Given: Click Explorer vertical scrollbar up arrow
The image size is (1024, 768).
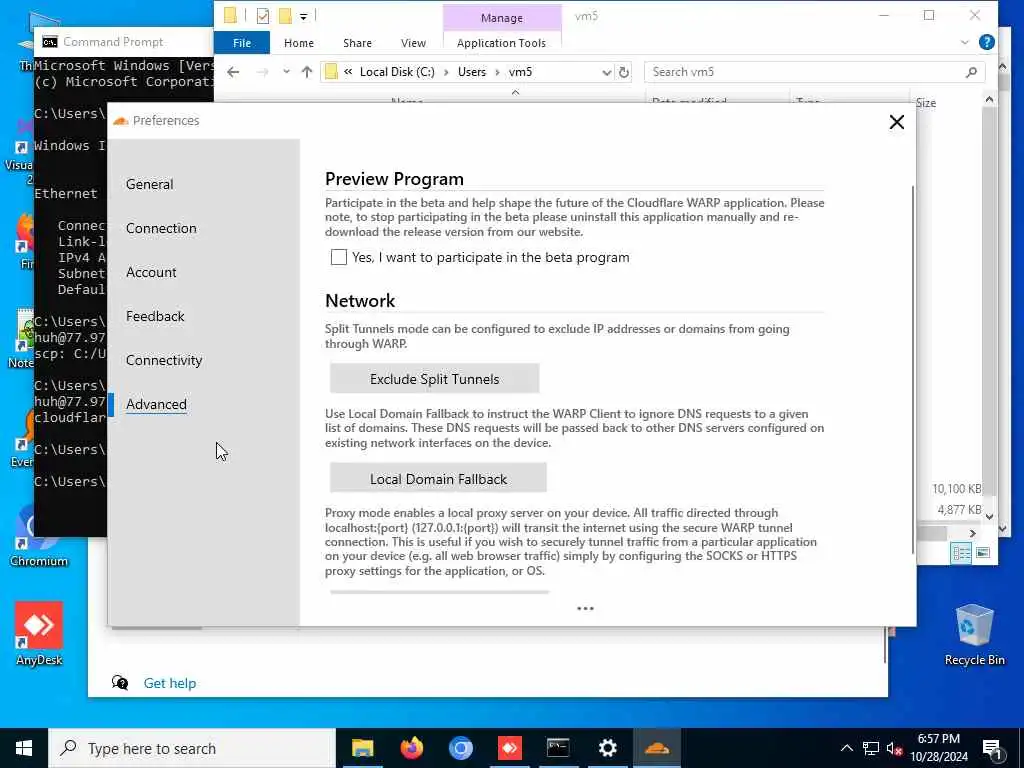Looking at the screenshot, I should [x=989, y=99].
